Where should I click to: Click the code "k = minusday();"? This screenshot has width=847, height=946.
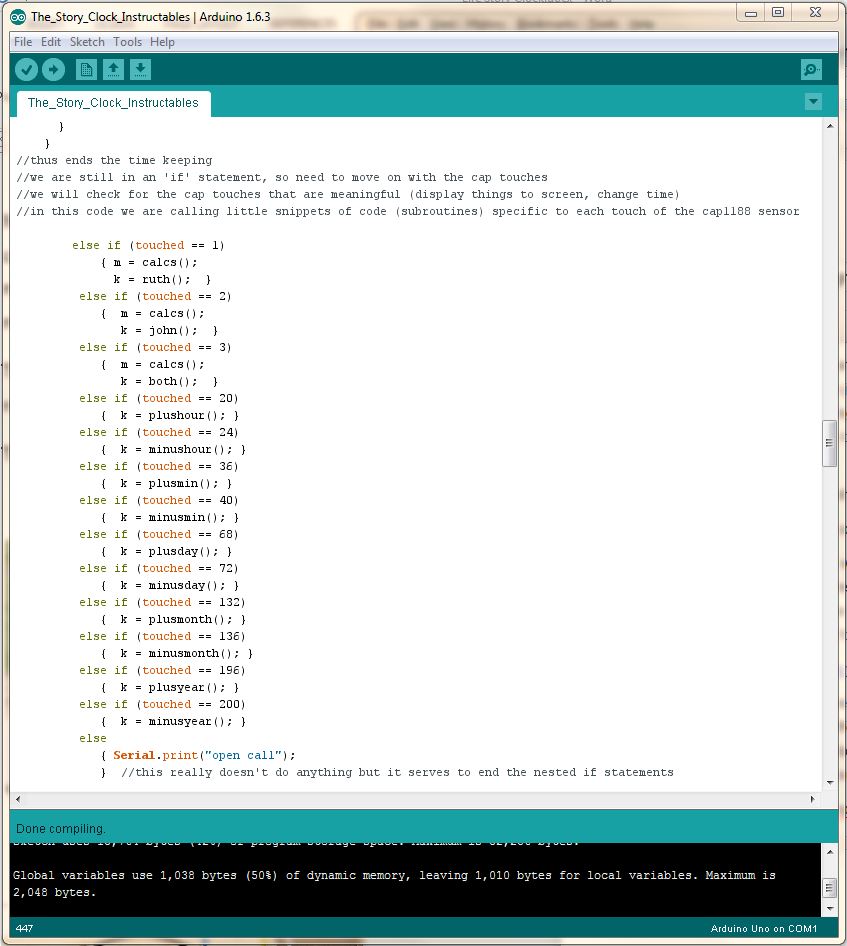click(x=173, y=585)
